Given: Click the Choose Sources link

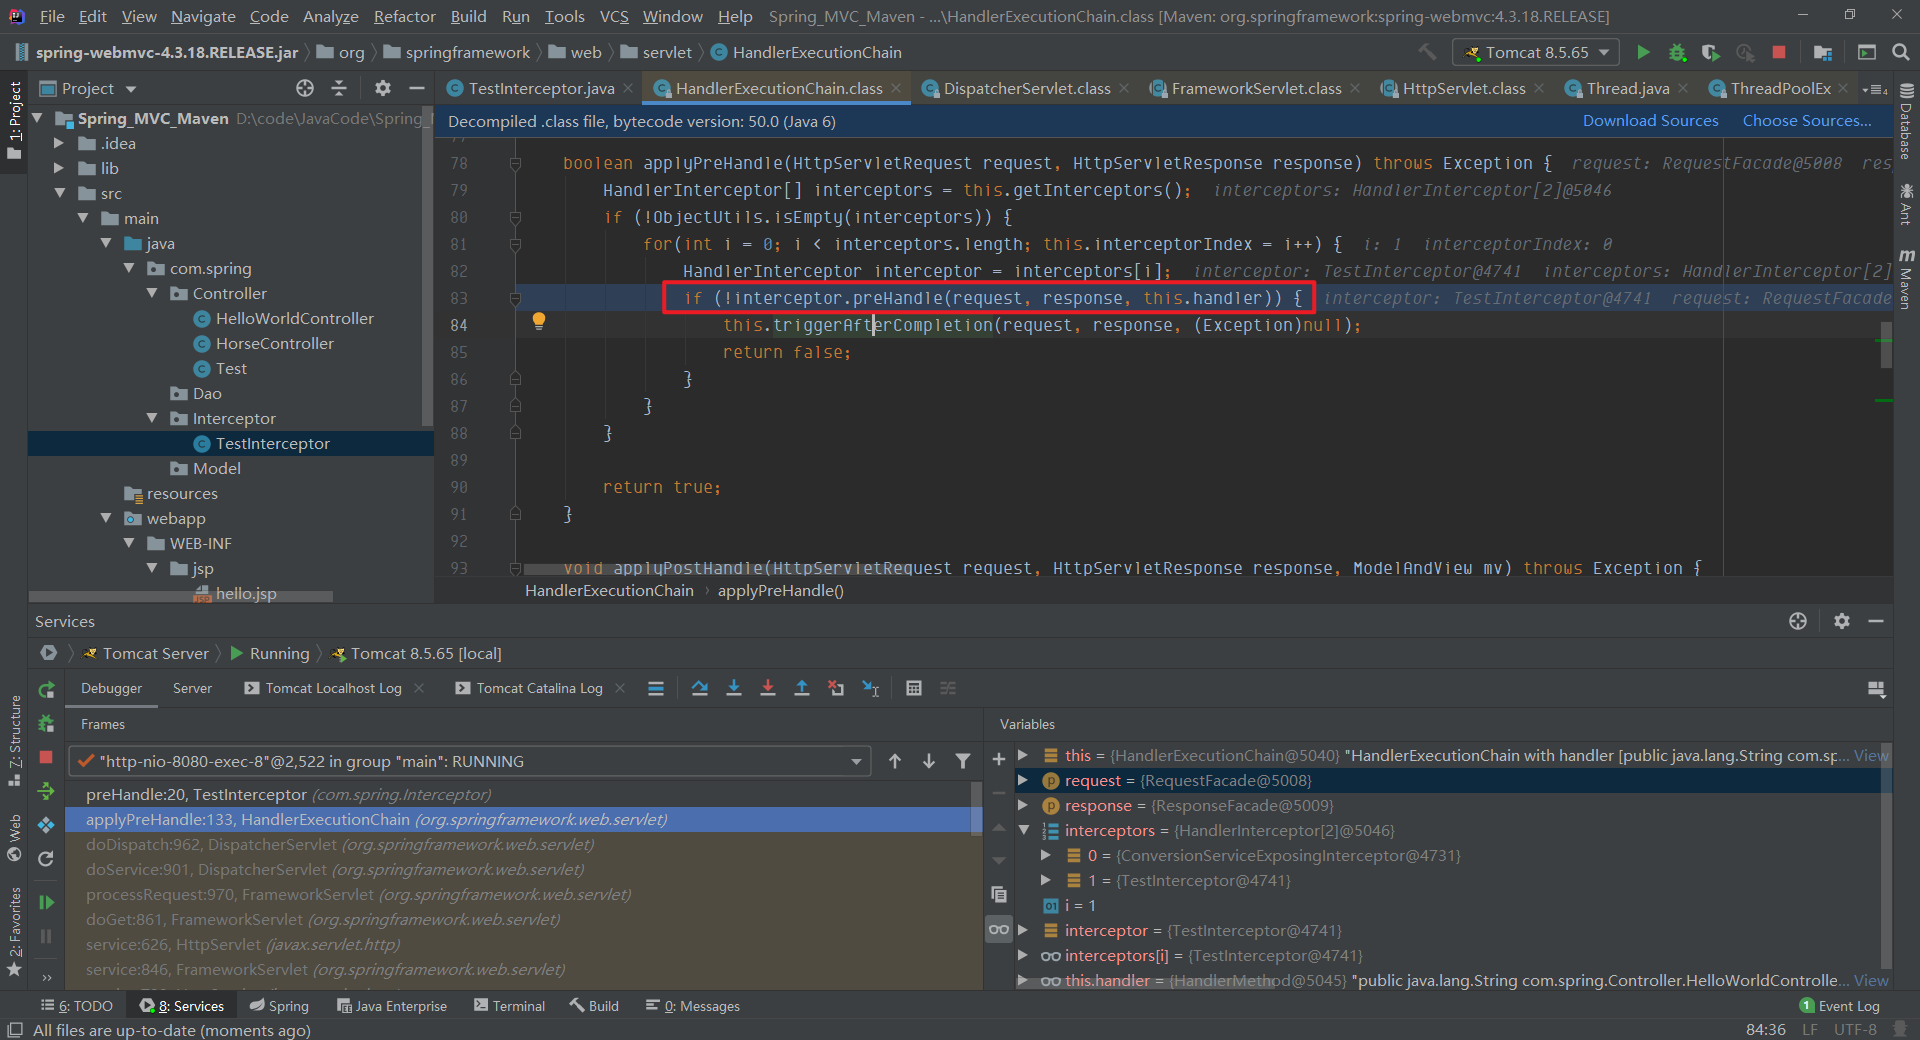Looking at the screenshot, I should (1807, 120).
